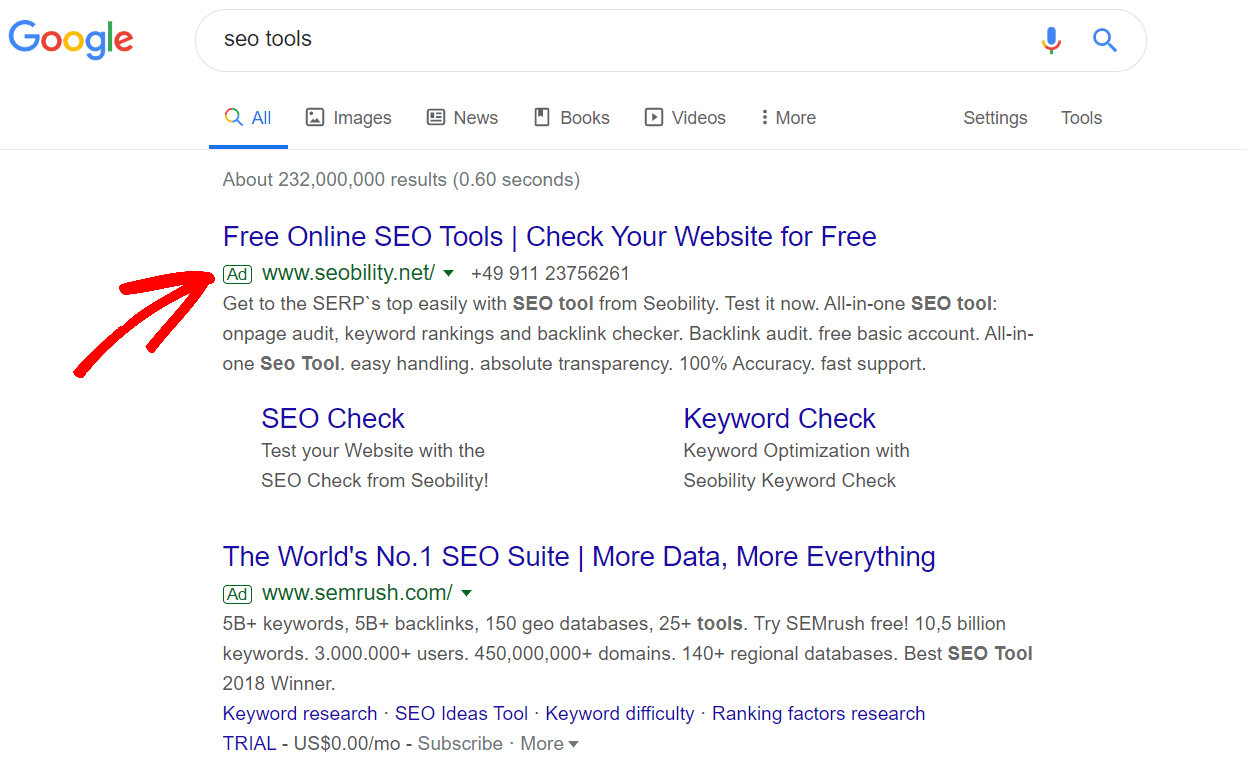
Task: Start voice search with the microphone icon
Action: [1050, 40]
